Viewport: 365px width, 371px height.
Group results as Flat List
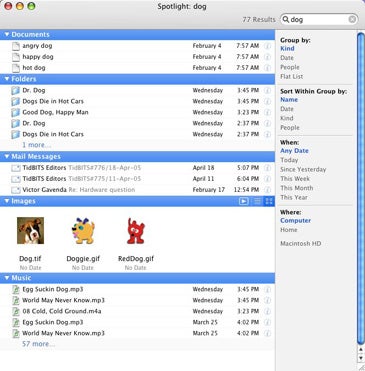point(292,77)
